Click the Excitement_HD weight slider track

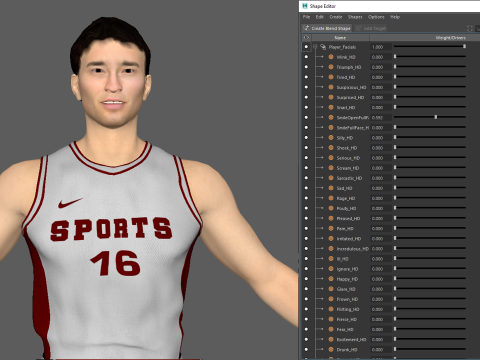[429, 339]
